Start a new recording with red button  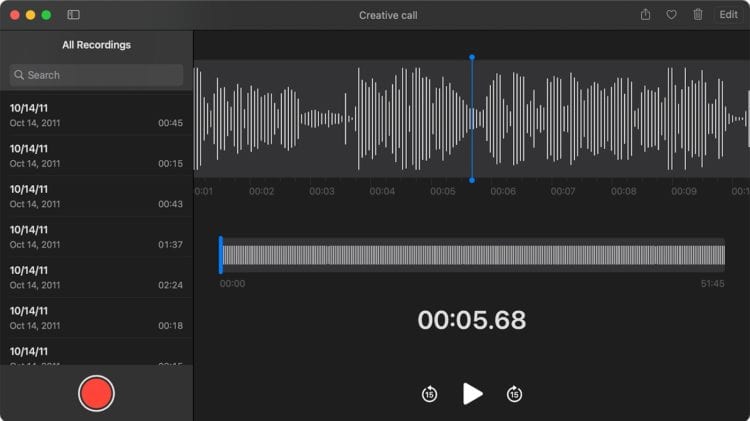[x=96, y=393]
